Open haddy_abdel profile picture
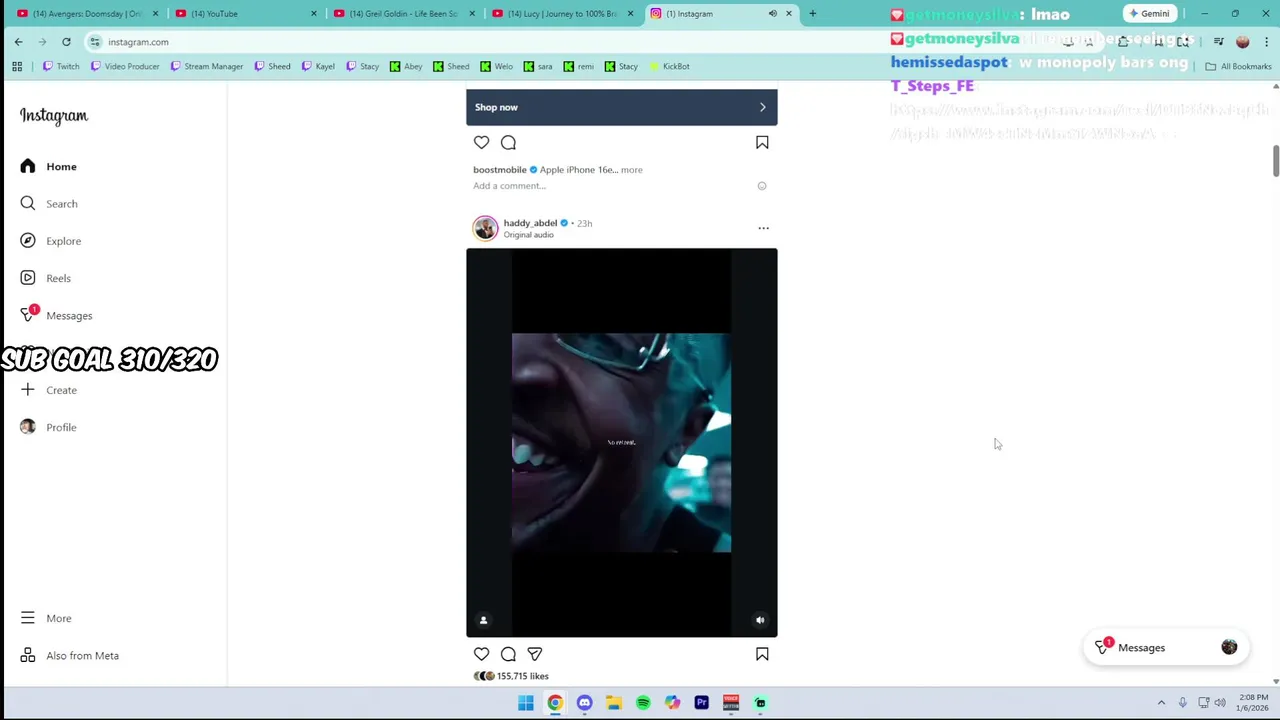Viewport: 1280px width, 720px height. 485,228
